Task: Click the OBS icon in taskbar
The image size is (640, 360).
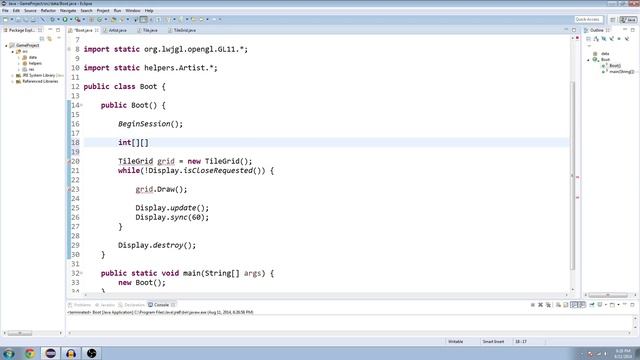Action: pyautogui.click(x=91, y=353)
